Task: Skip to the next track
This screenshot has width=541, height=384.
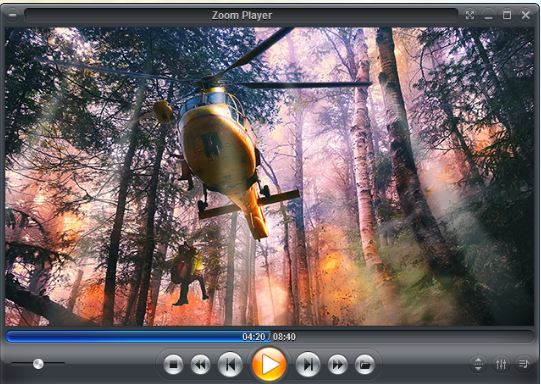Action: (x=308, y=364)
